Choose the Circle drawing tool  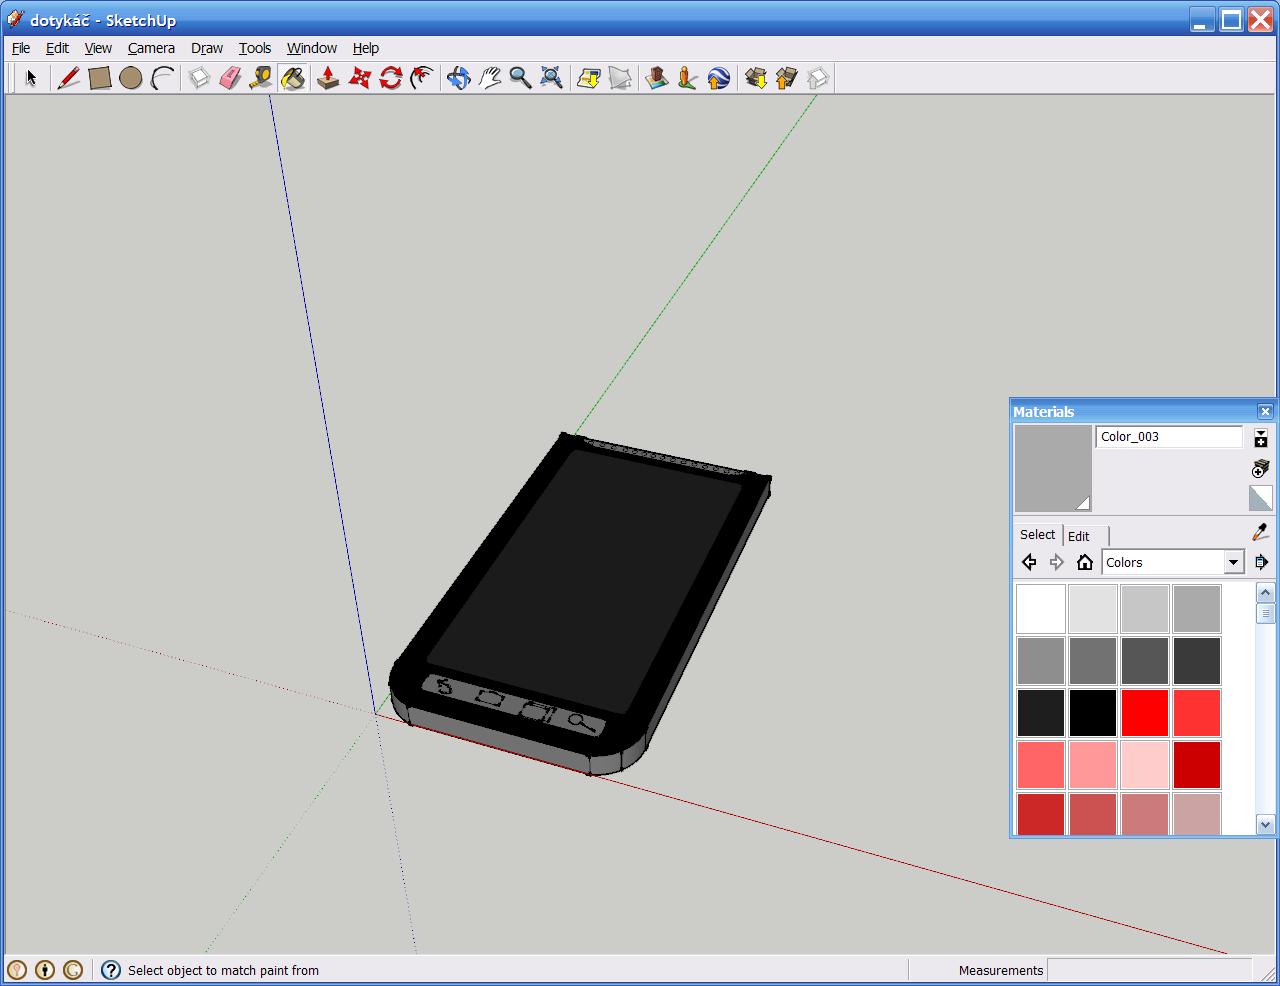pyautogui.click(x=130, y=78)
